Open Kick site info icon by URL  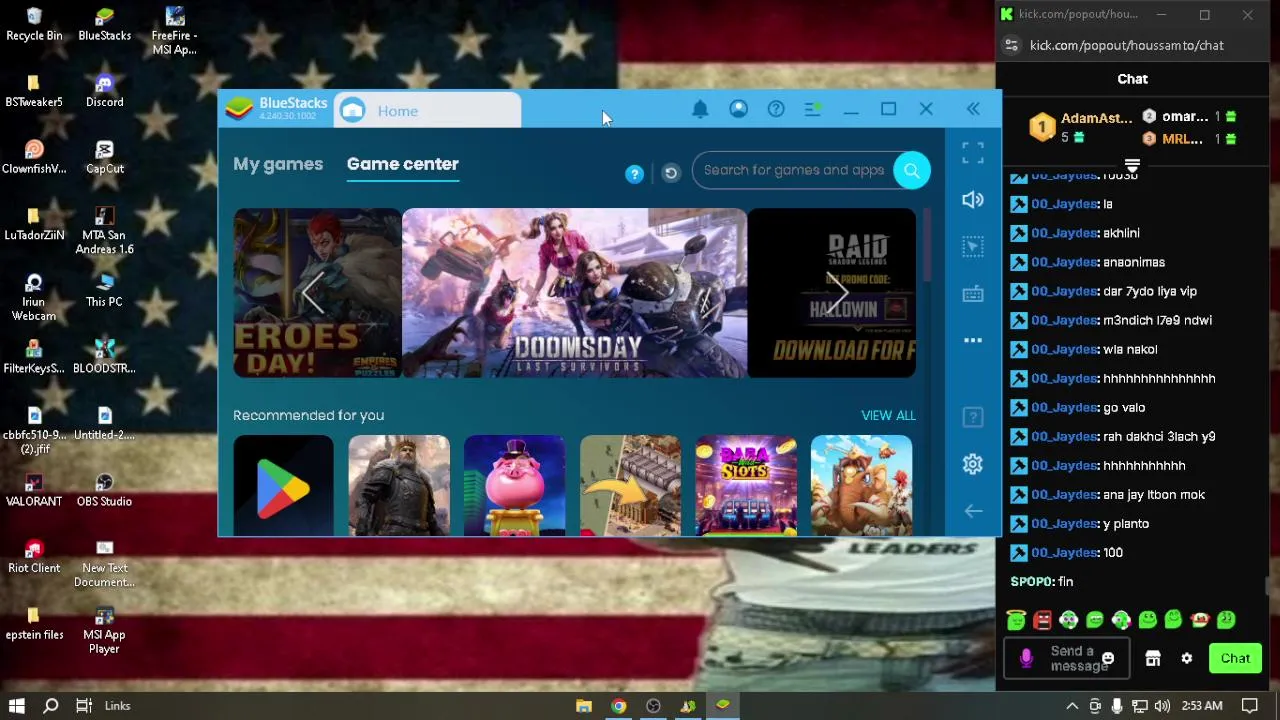1011,45
